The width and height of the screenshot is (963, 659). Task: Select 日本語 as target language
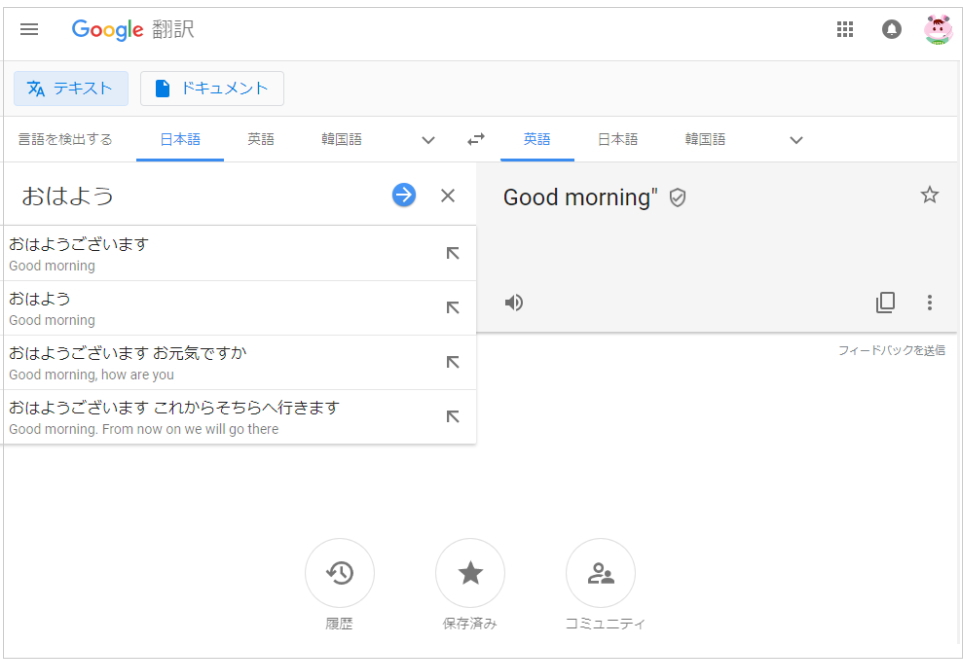(x=617, y=139)
